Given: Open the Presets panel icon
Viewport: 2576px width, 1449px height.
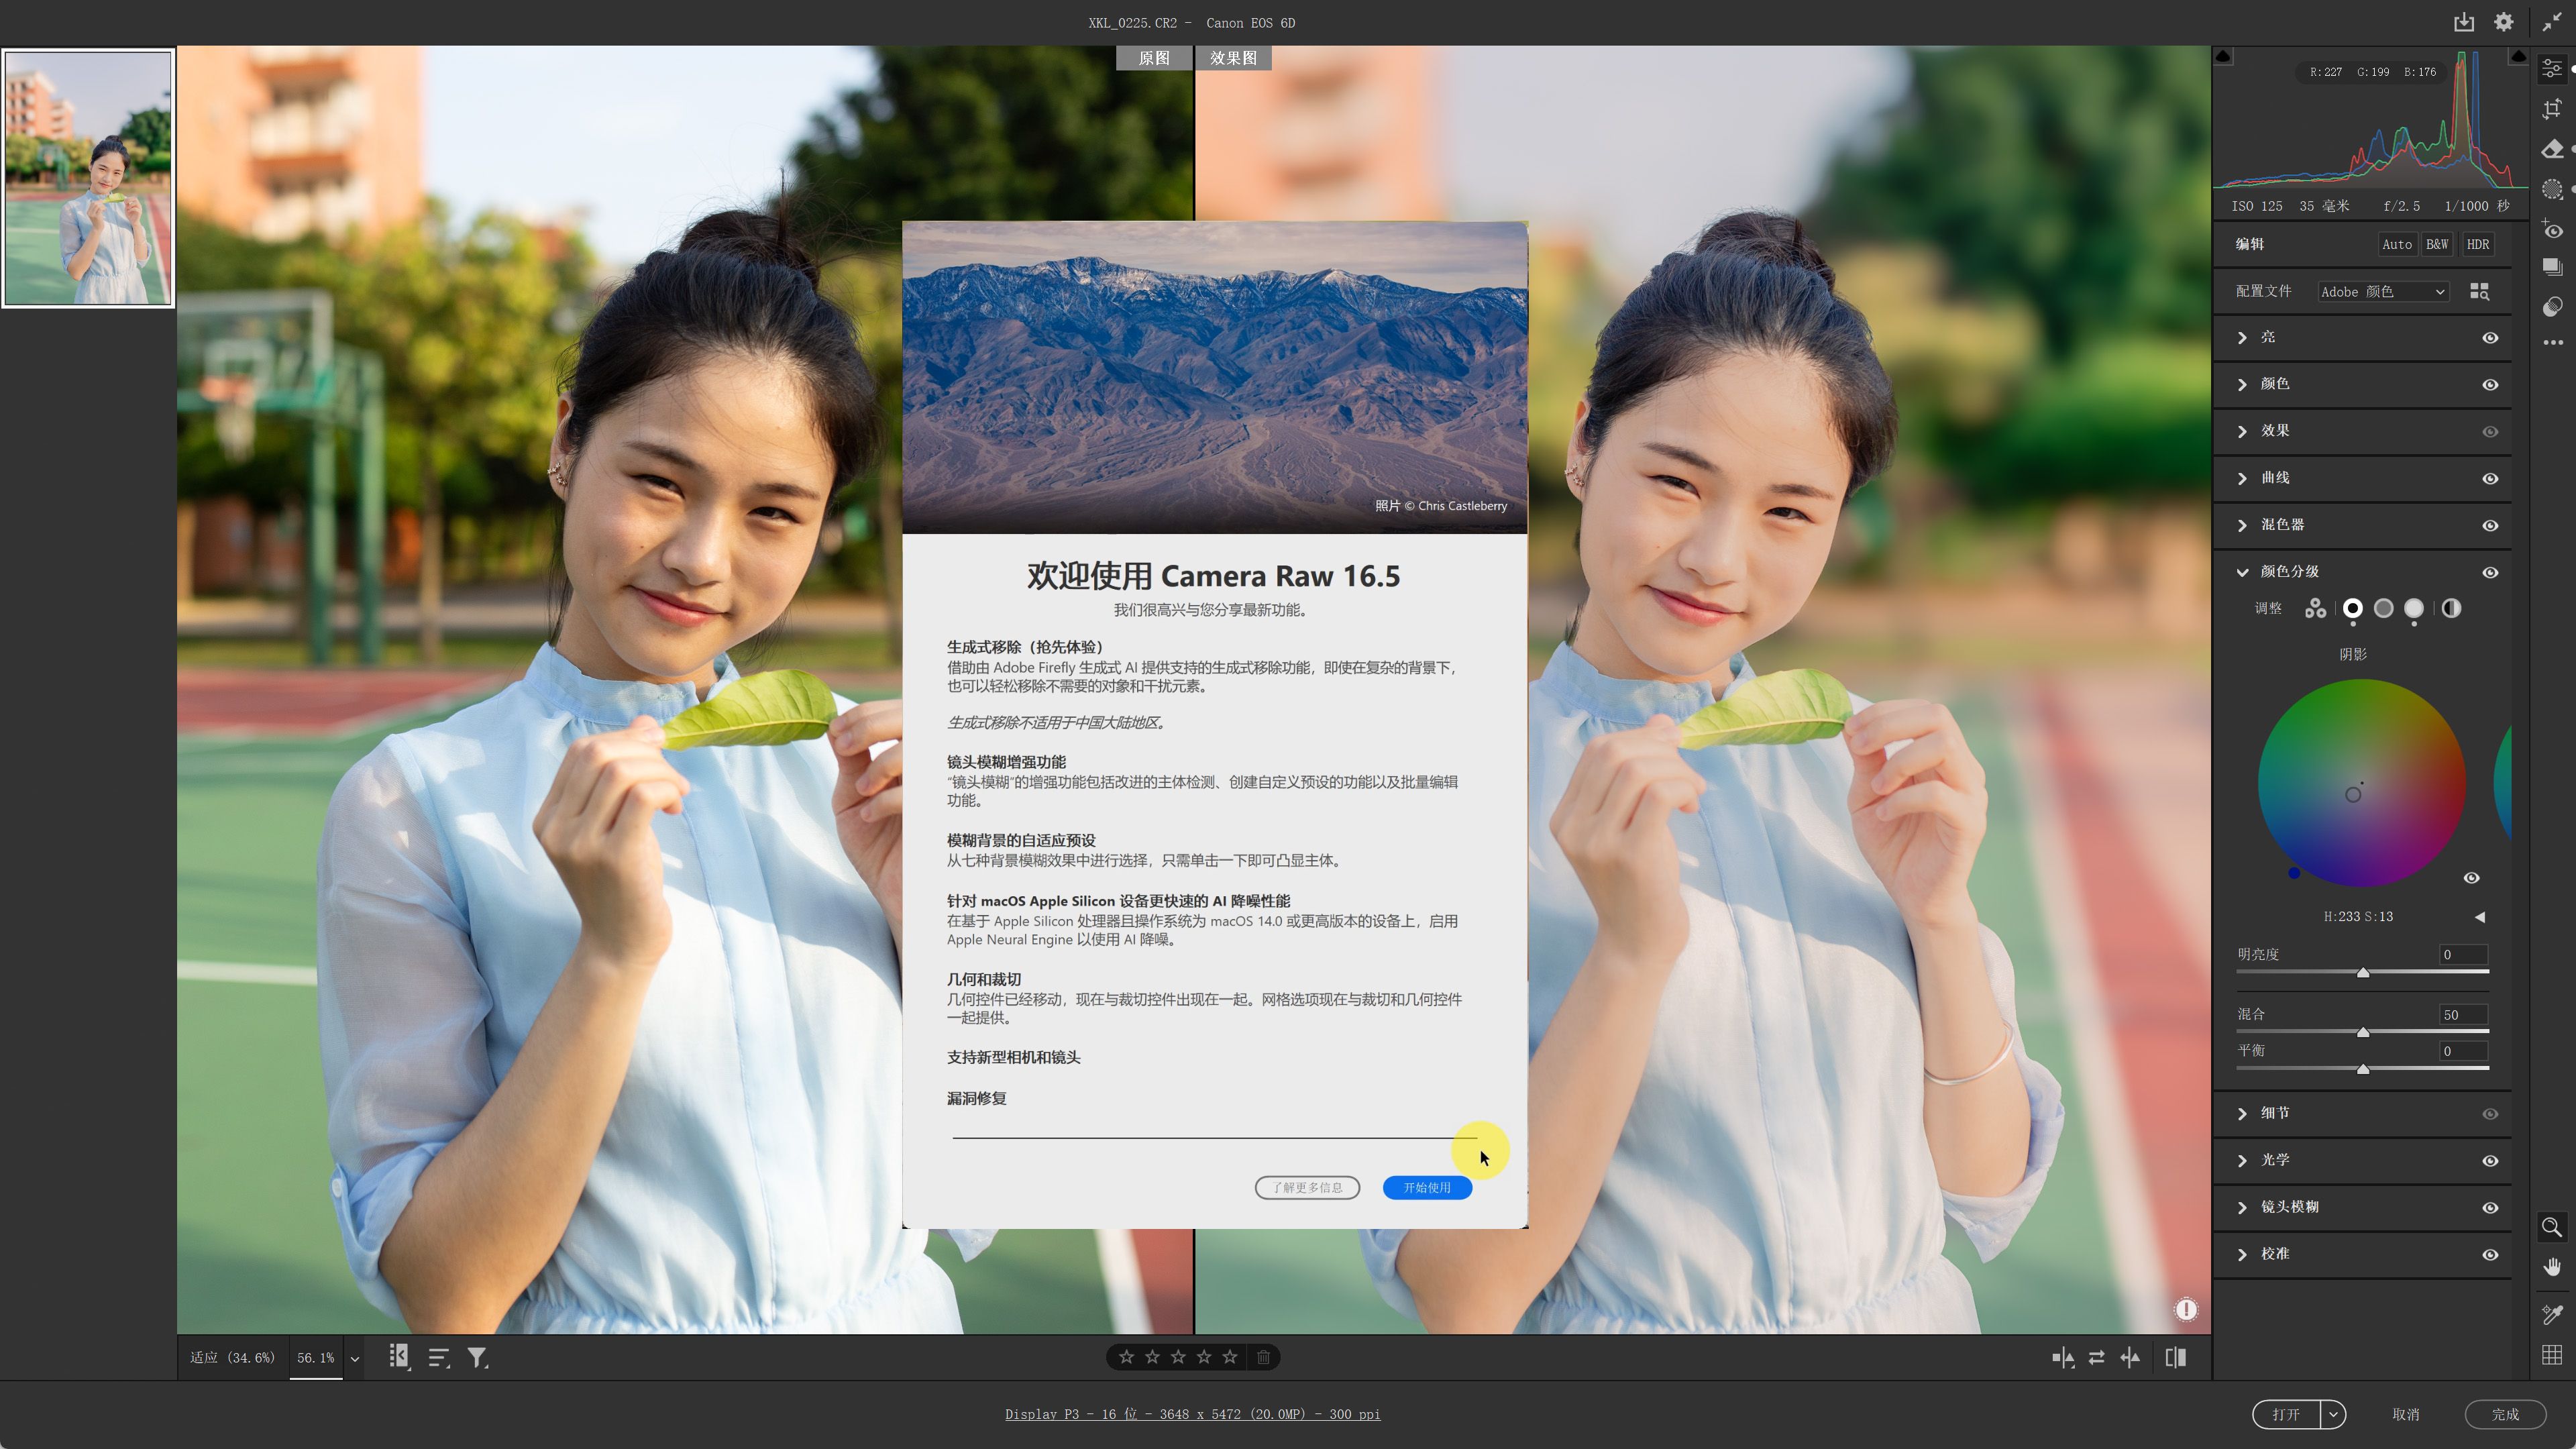Looking at the screenshot, I should (2553, 306).
